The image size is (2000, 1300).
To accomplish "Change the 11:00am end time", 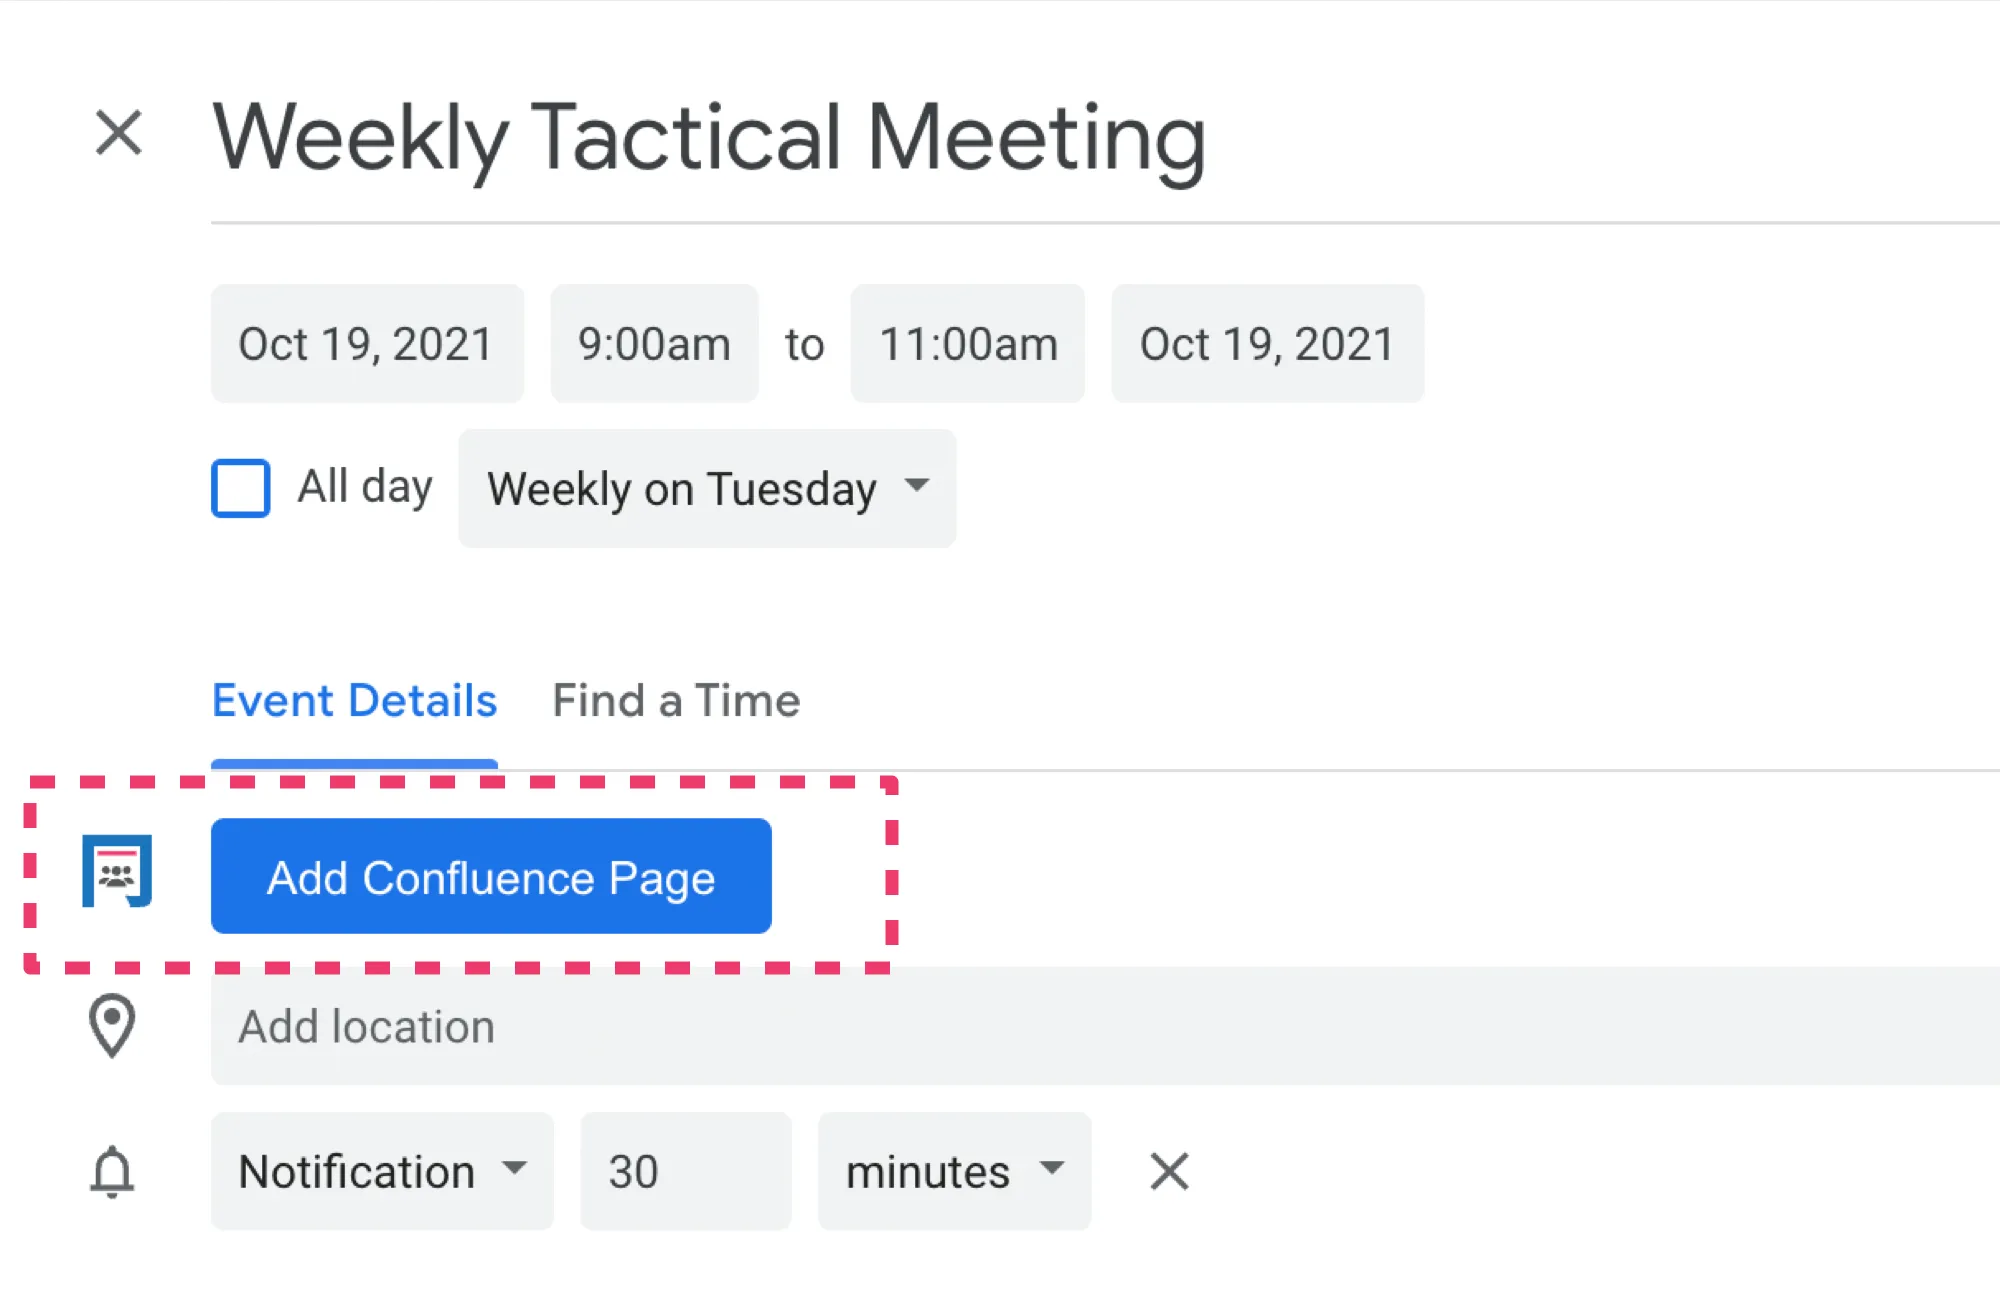I will coord(966,343).
